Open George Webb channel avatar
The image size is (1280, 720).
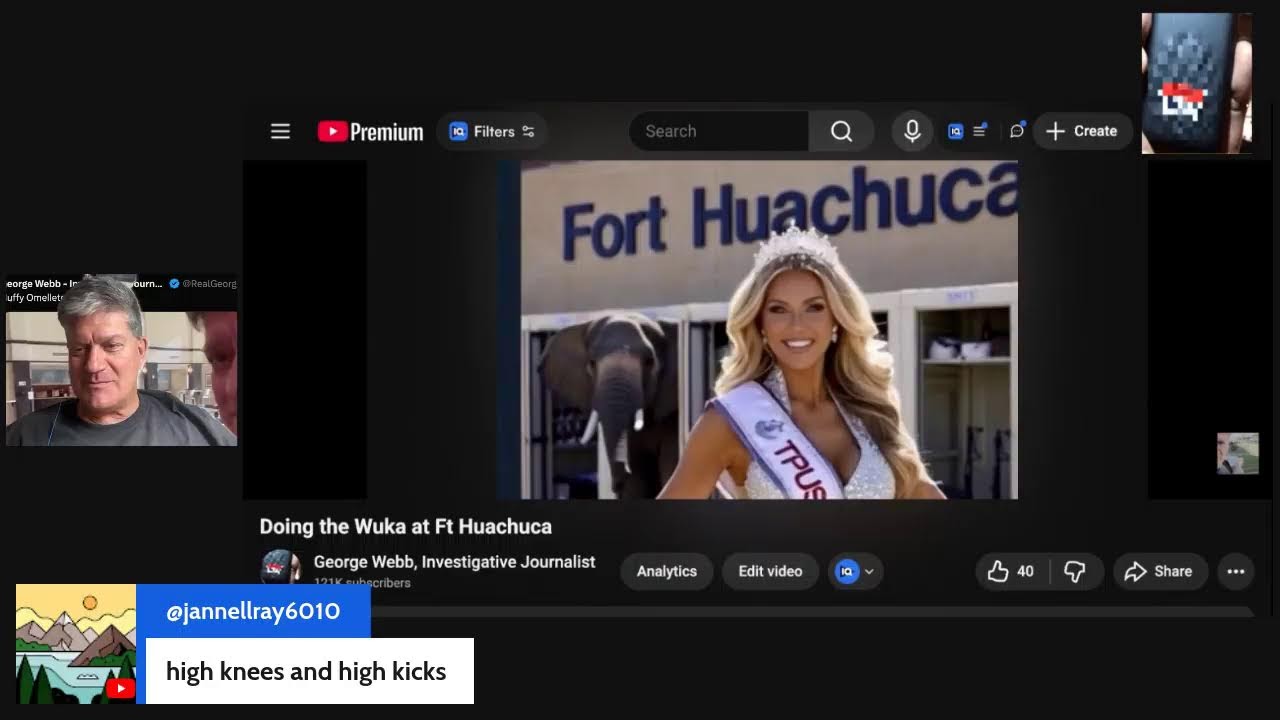(281, 568)
